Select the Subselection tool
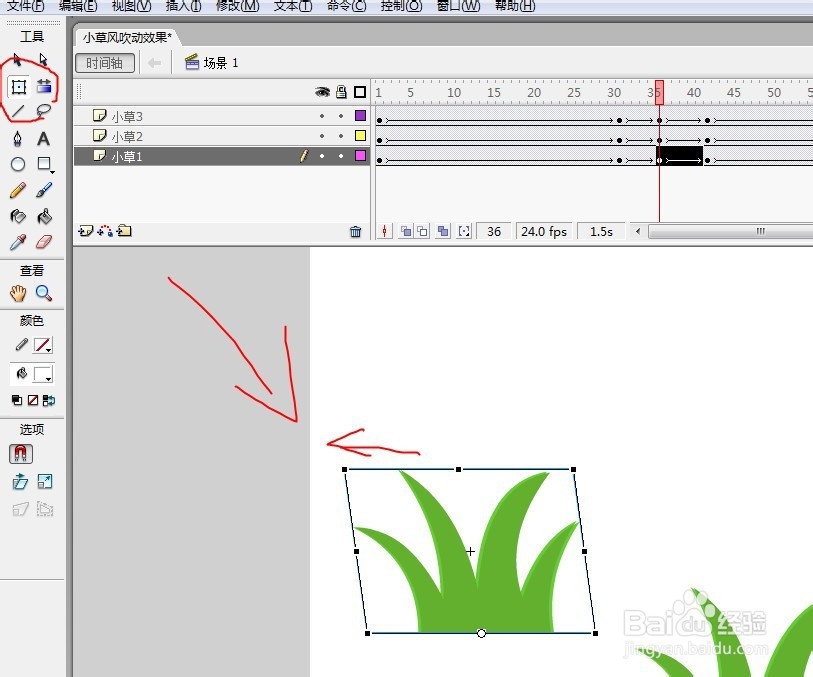Viewport: 813px width, 677px height. click(44, 60)
